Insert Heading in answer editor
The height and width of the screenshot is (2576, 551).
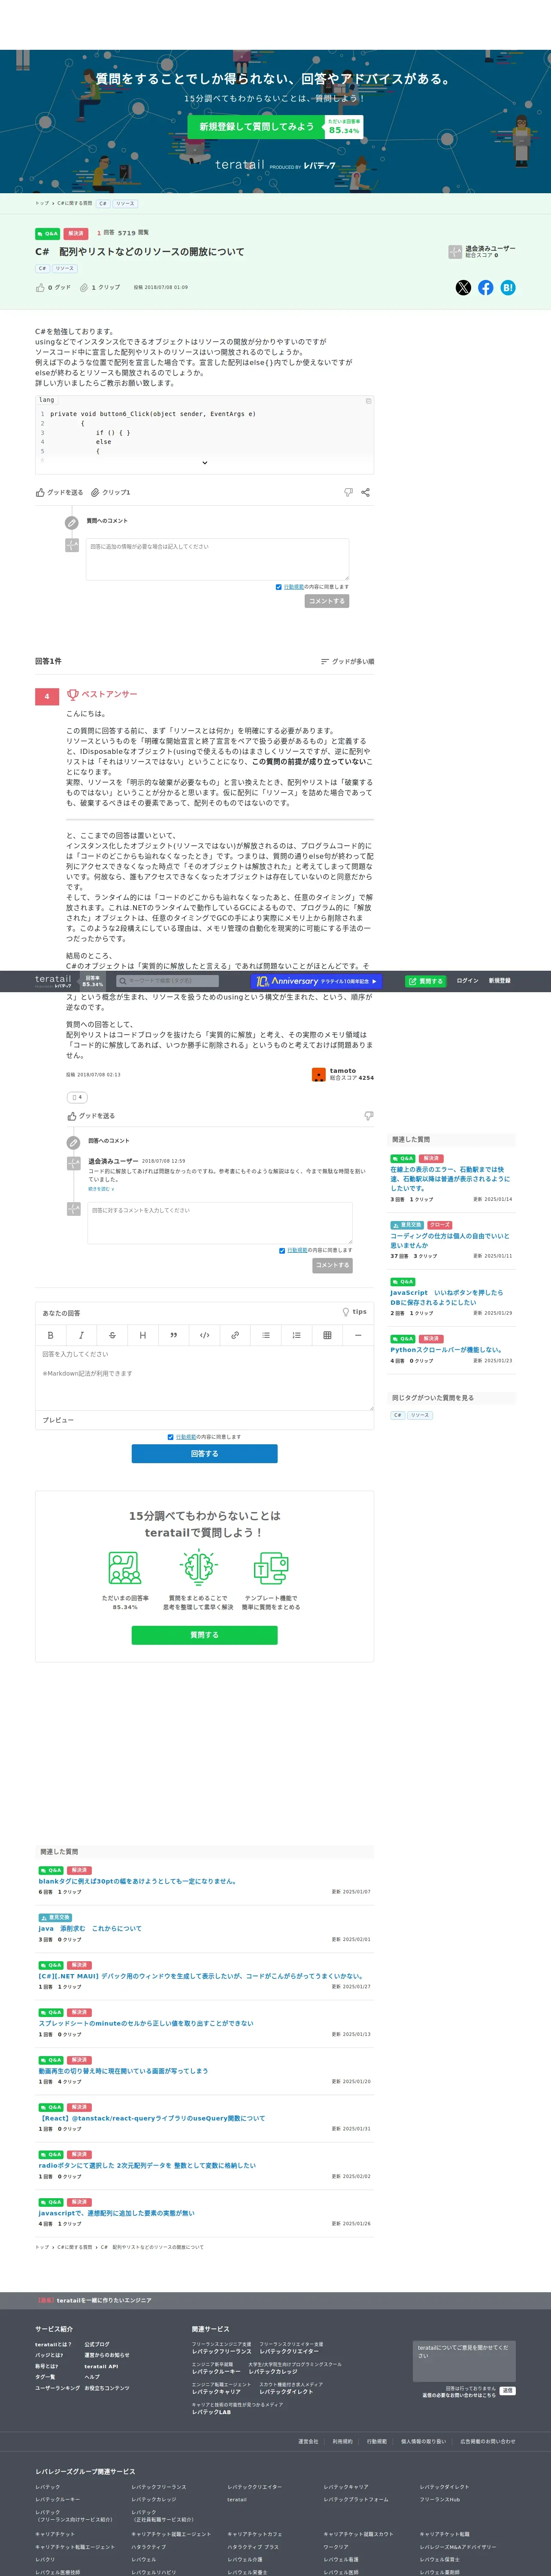click(142, 1335)
